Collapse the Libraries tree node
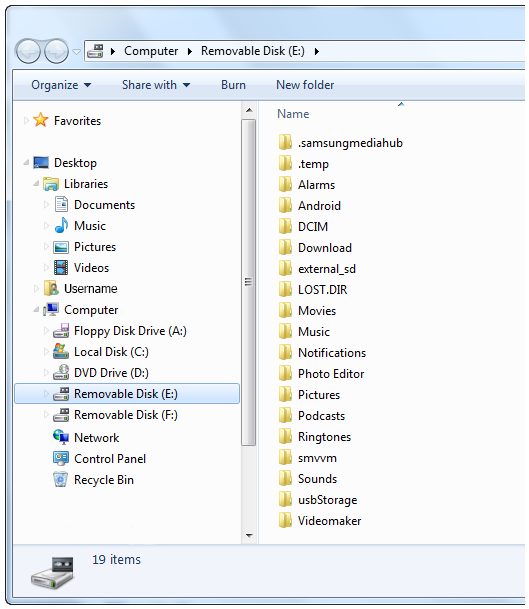Screen dimensions: 529x609 point(37,183)
